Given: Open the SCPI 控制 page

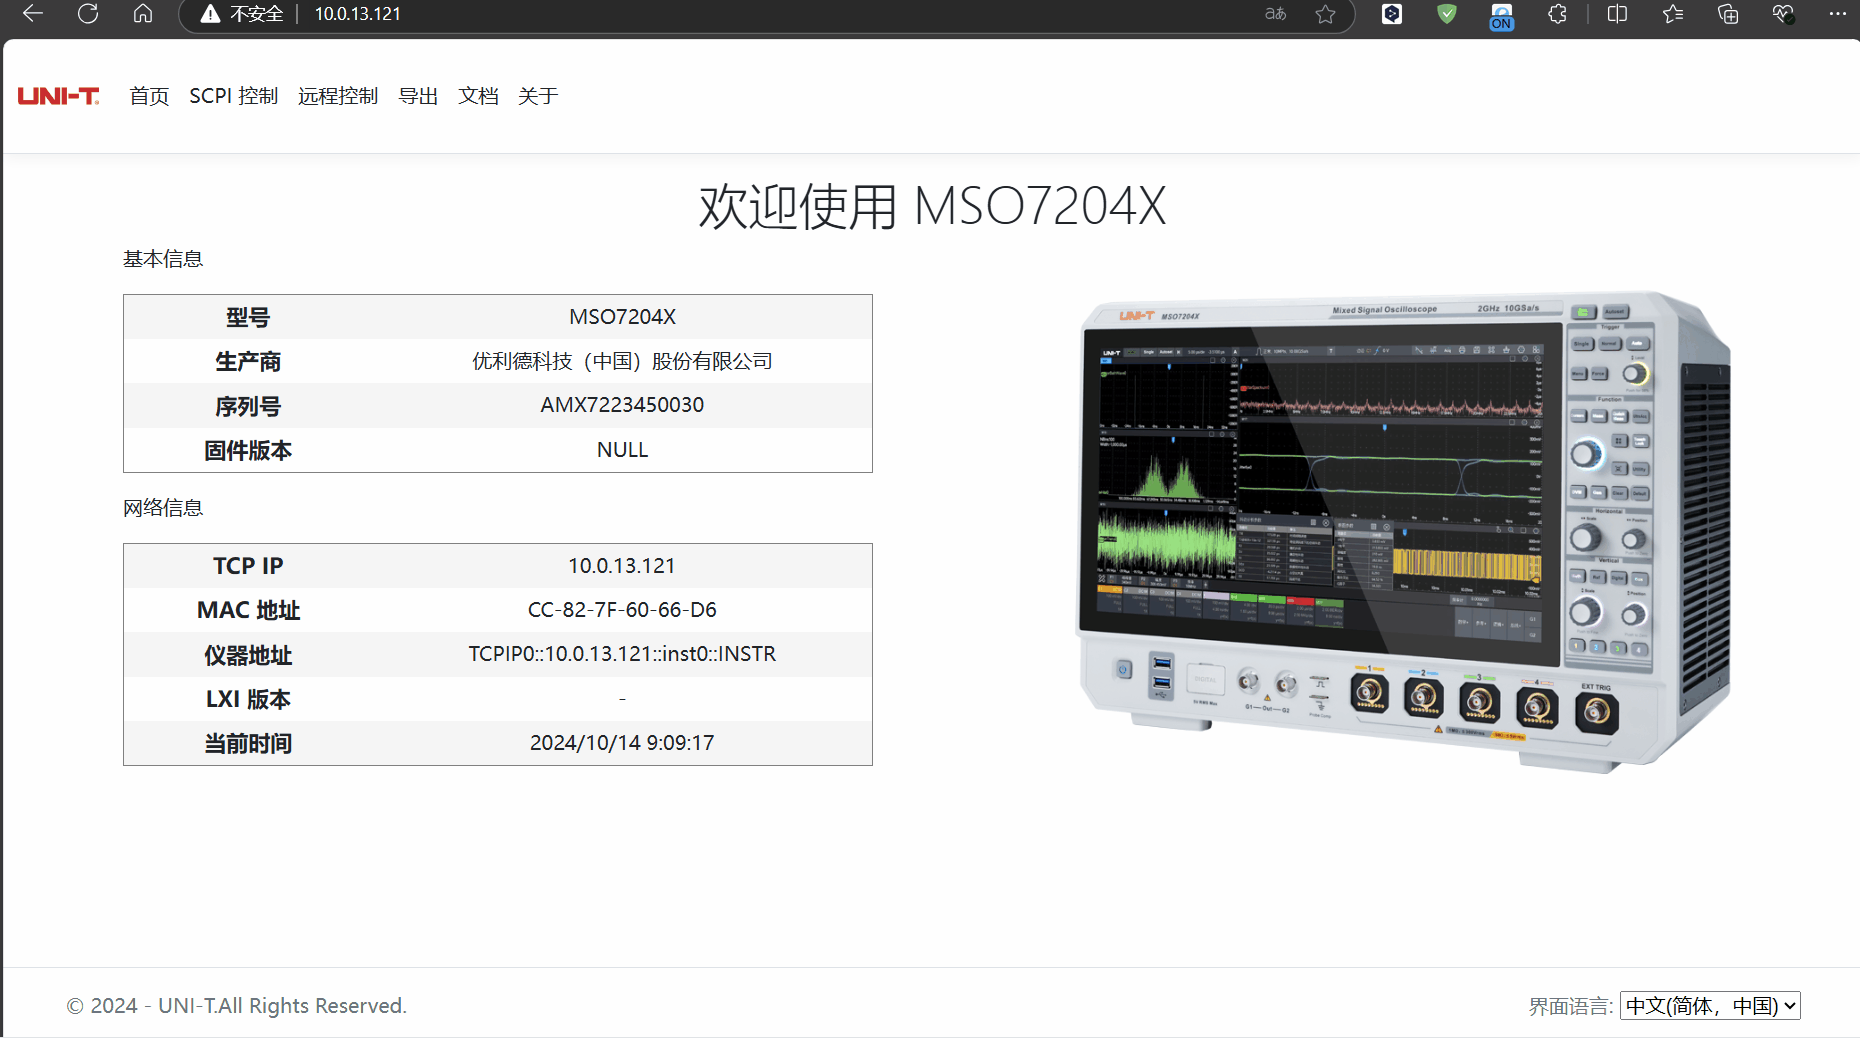Looking at the screenshot, I should coord(233,96).
